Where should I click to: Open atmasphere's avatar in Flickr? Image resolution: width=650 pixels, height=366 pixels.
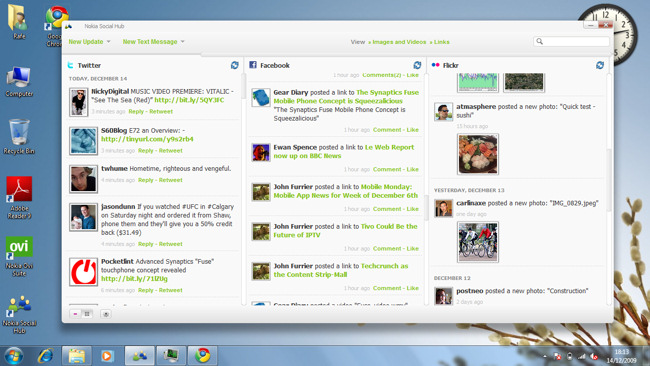pyautogui.click(x=443, y=112)
